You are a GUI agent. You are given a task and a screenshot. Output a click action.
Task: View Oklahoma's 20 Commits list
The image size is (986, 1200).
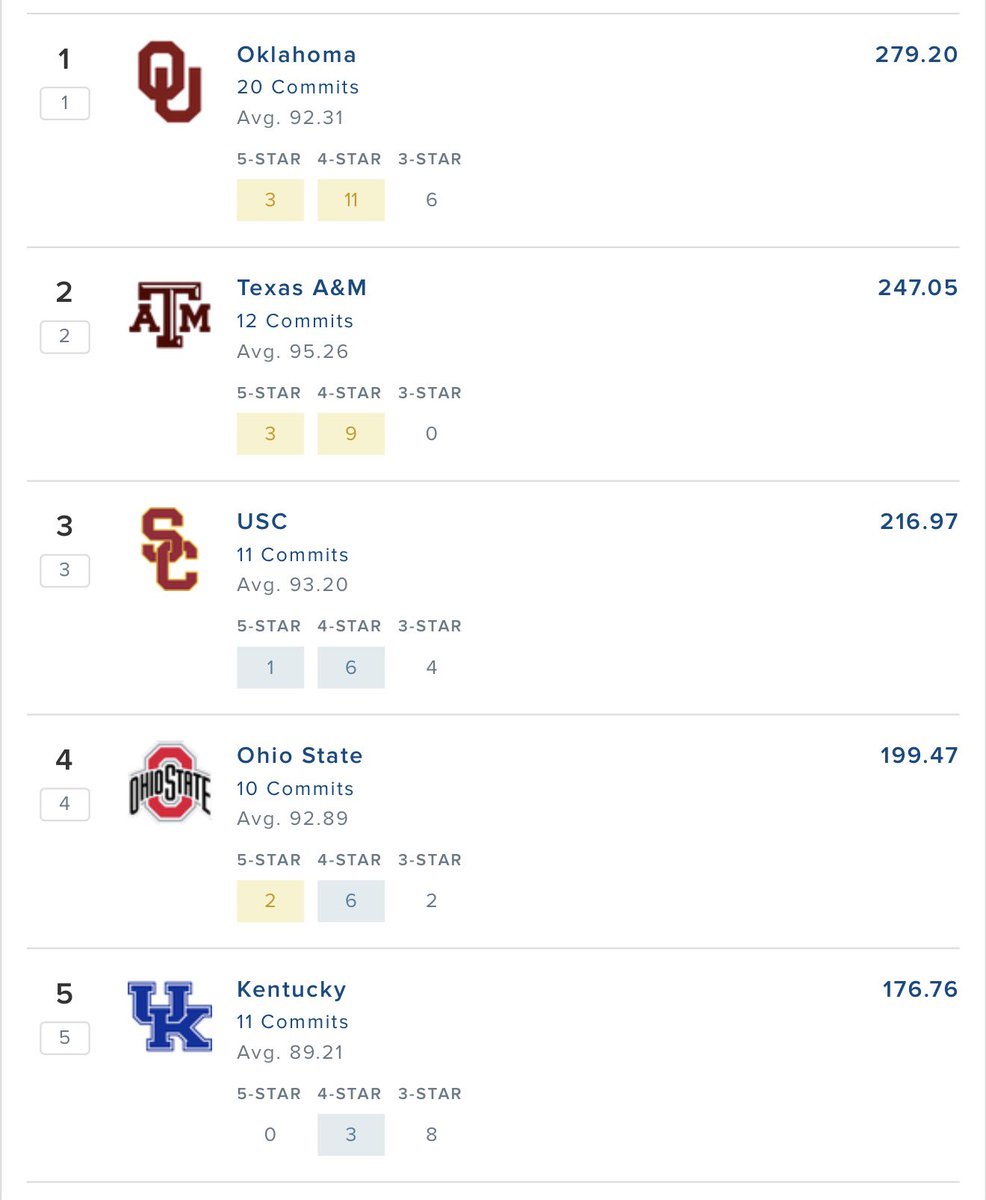[x=297, y=87]
